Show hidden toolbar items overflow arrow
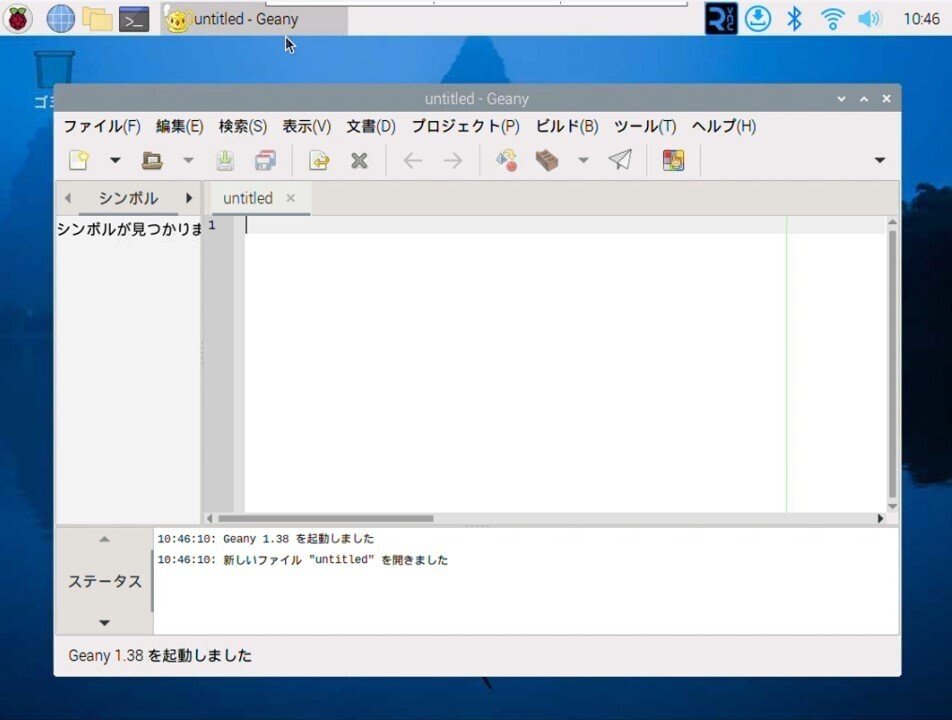Image resolution: width=952 pixels, height=720 pixels. [x=880, y=160]
